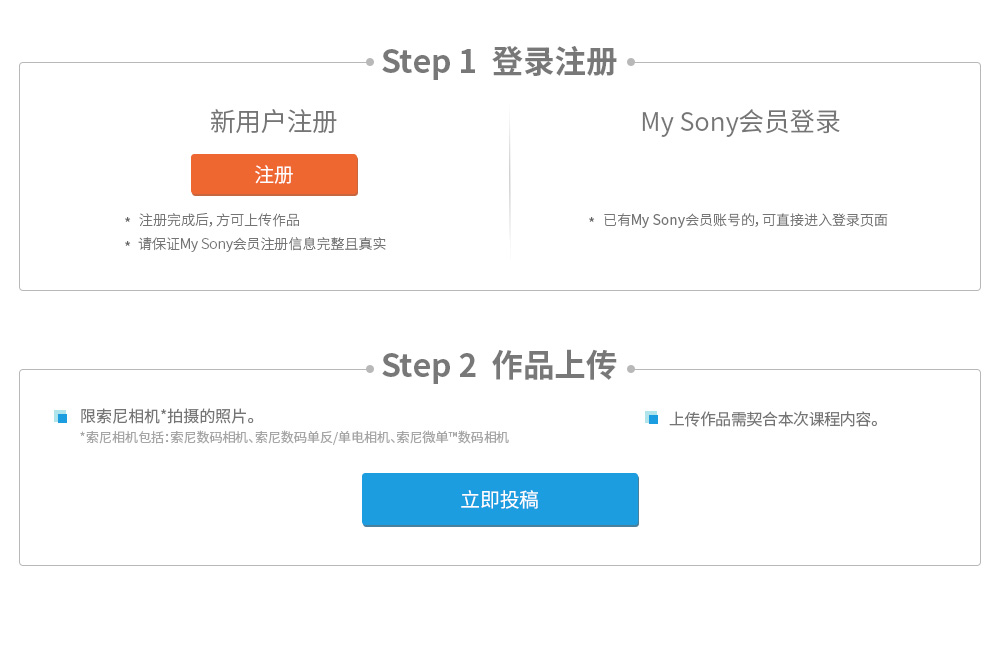This screenshot has width=1000, height=645.
Task: Click the 请保证My Sony会员注册信息完整且真实 note
Action: click(262, 244)
